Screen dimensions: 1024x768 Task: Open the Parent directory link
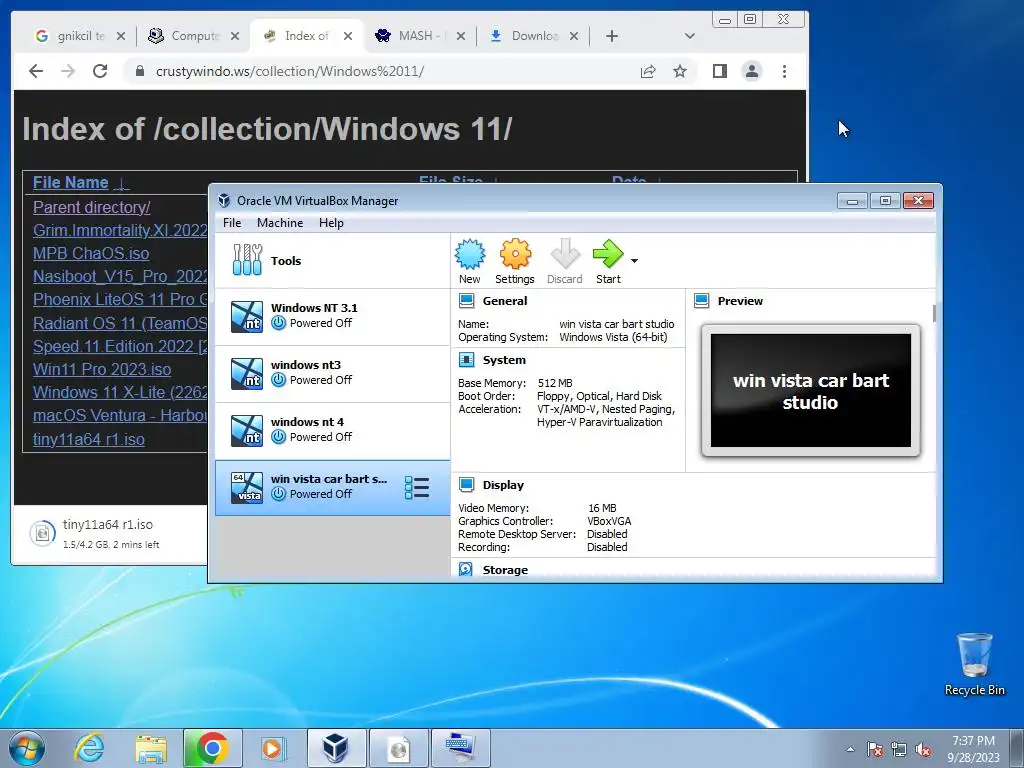(x=91, y=207)
